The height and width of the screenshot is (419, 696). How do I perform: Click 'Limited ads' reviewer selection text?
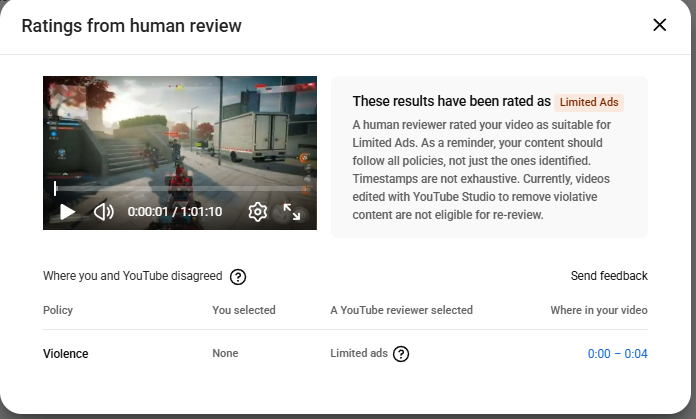359,353
